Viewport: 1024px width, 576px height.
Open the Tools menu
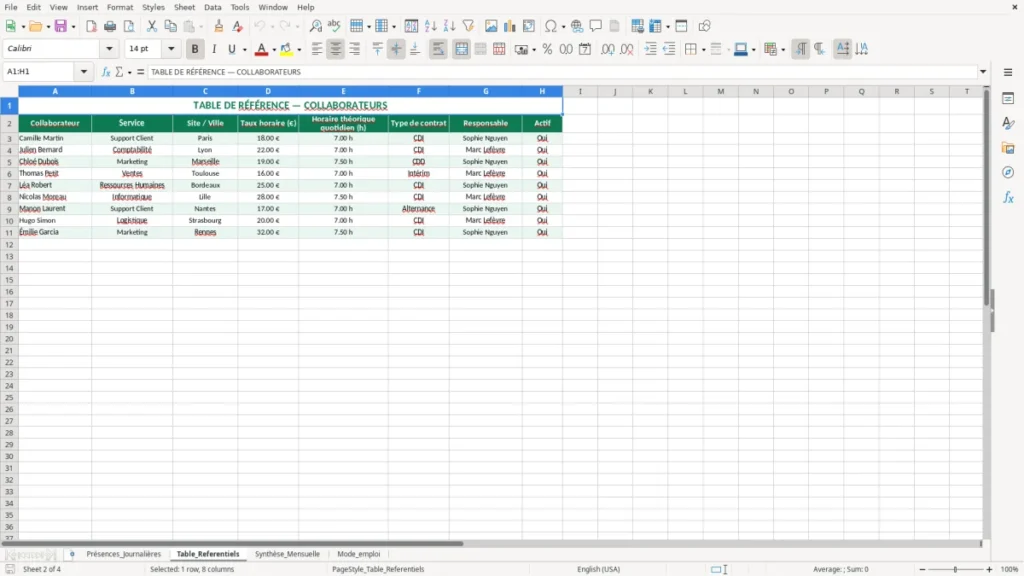240,7
